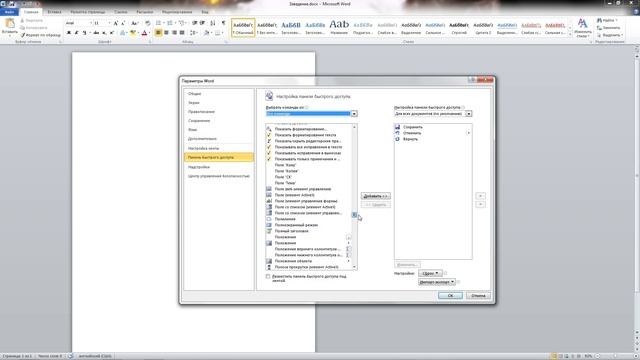Switch to the Рецензирование ribbon tab
This screenshot has height=360, width=640.
coord(177,12)
